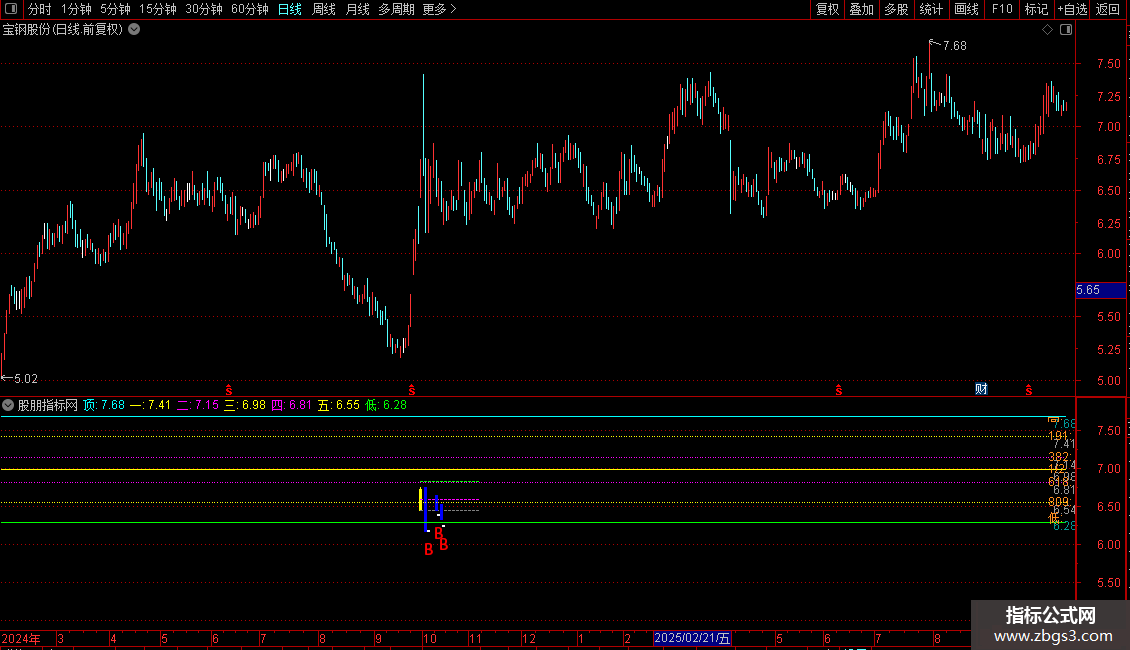Viewport: 1130px width, 650px height.
Task: Click the topmost red B buy signal
Action: click(438, 533)
